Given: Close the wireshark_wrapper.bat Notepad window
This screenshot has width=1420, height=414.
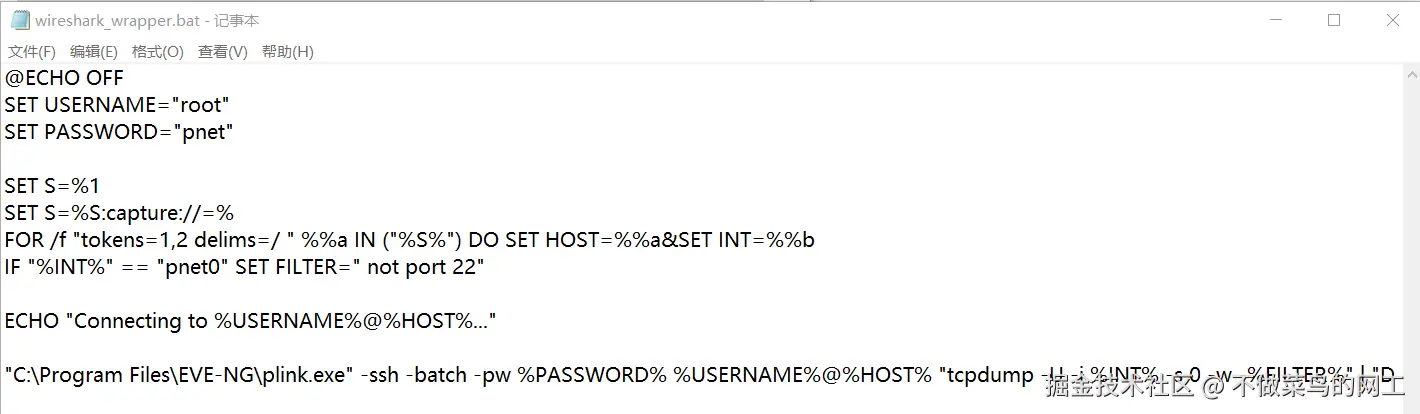Looking at the screenshot, I should tap(1392, 20).
